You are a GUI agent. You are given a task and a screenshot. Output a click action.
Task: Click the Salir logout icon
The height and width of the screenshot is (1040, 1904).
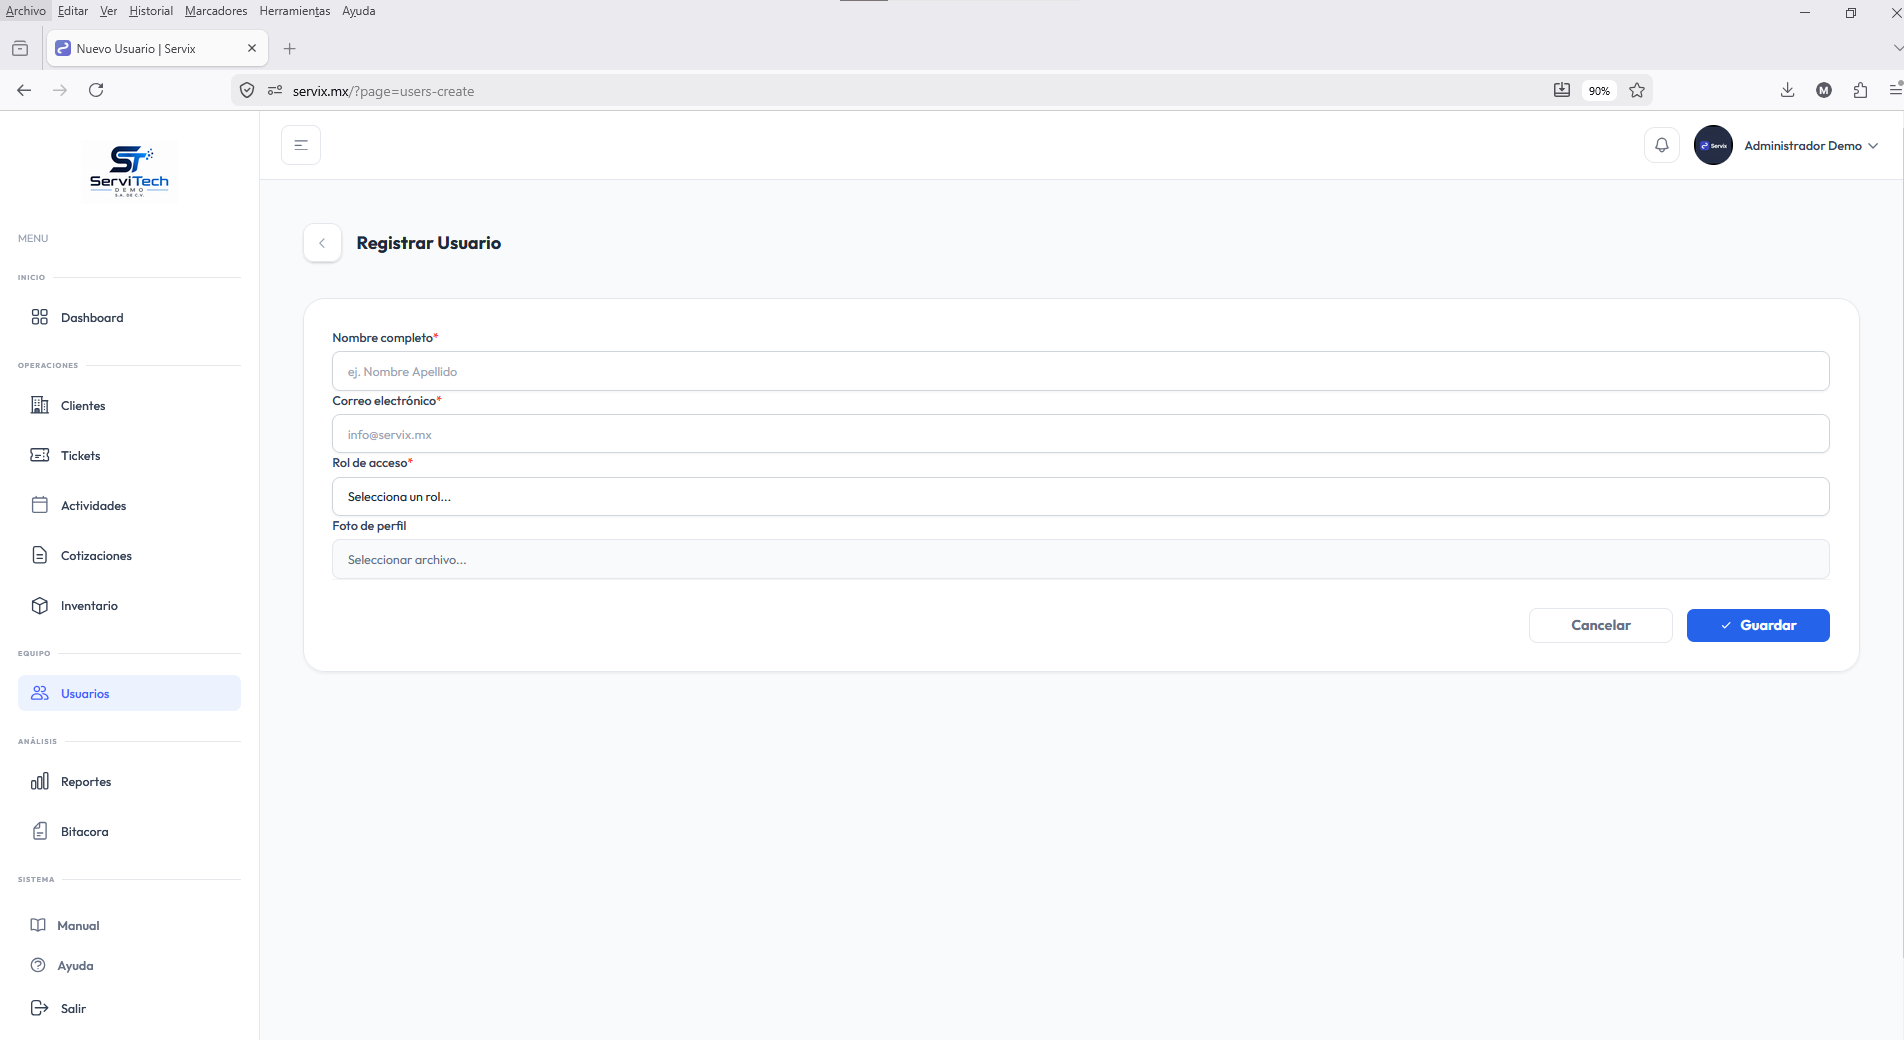(39, 1008)
